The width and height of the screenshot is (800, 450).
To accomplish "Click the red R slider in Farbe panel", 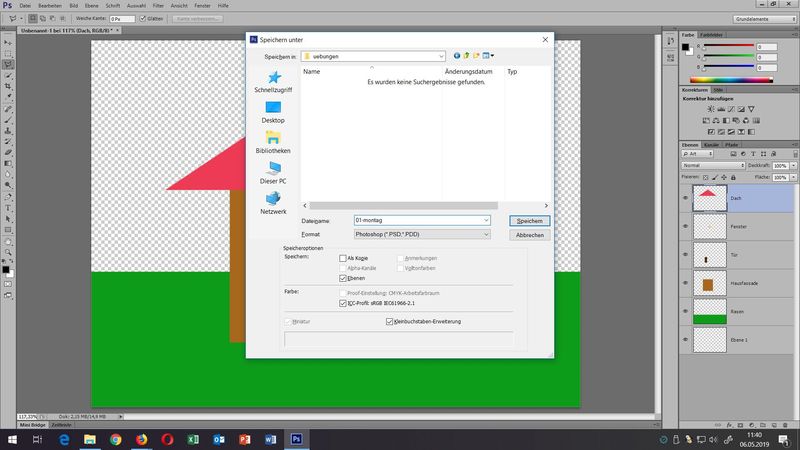I will 729,46.
